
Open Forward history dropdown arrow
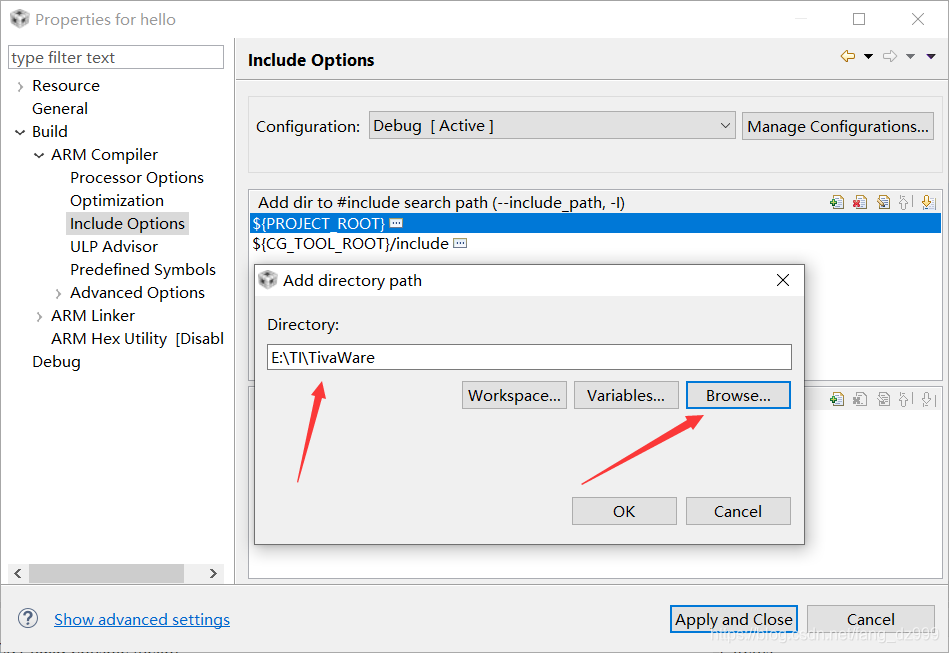tap(910, 56)
